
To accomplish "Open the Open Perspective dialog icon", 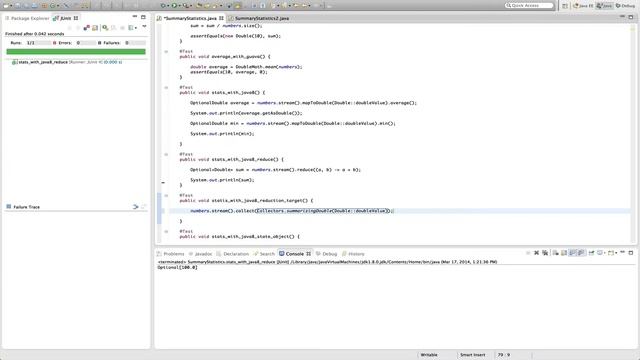I will pyautogui.click(x=565, y=6).
